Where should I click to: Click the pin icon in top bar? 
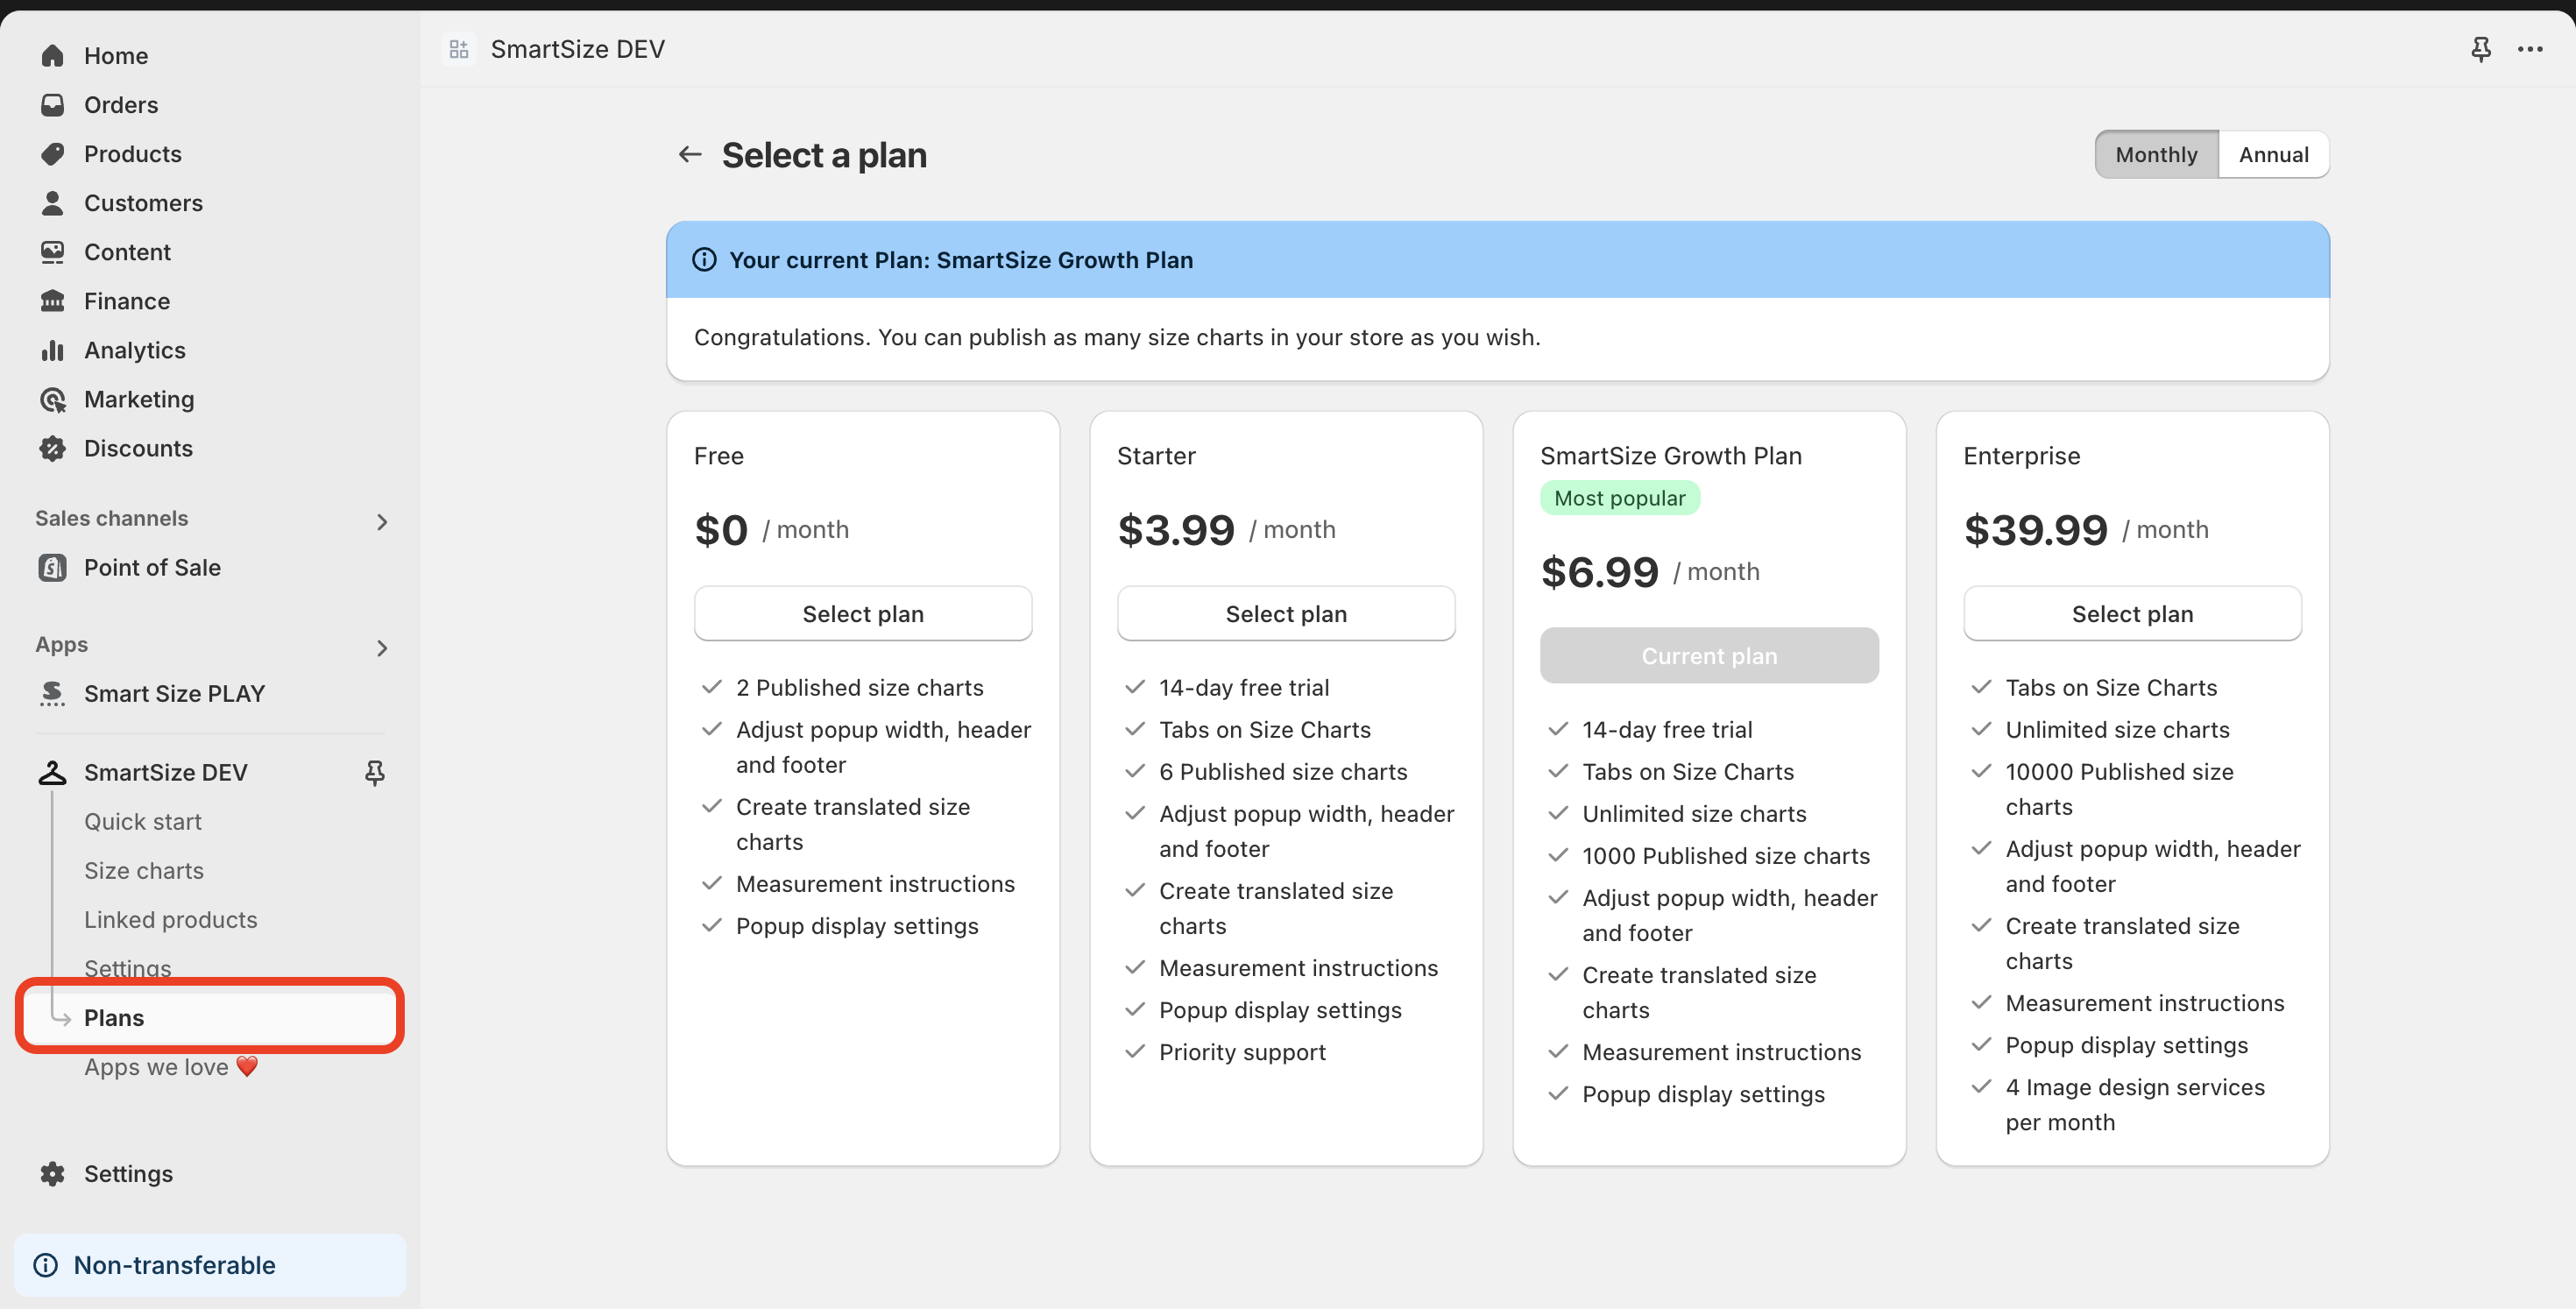pos(2481,49)
